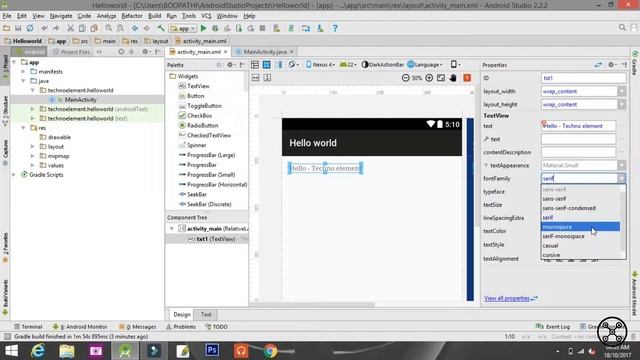Open Language locale dropdown
Screen dimensions: 640x360
425,64
